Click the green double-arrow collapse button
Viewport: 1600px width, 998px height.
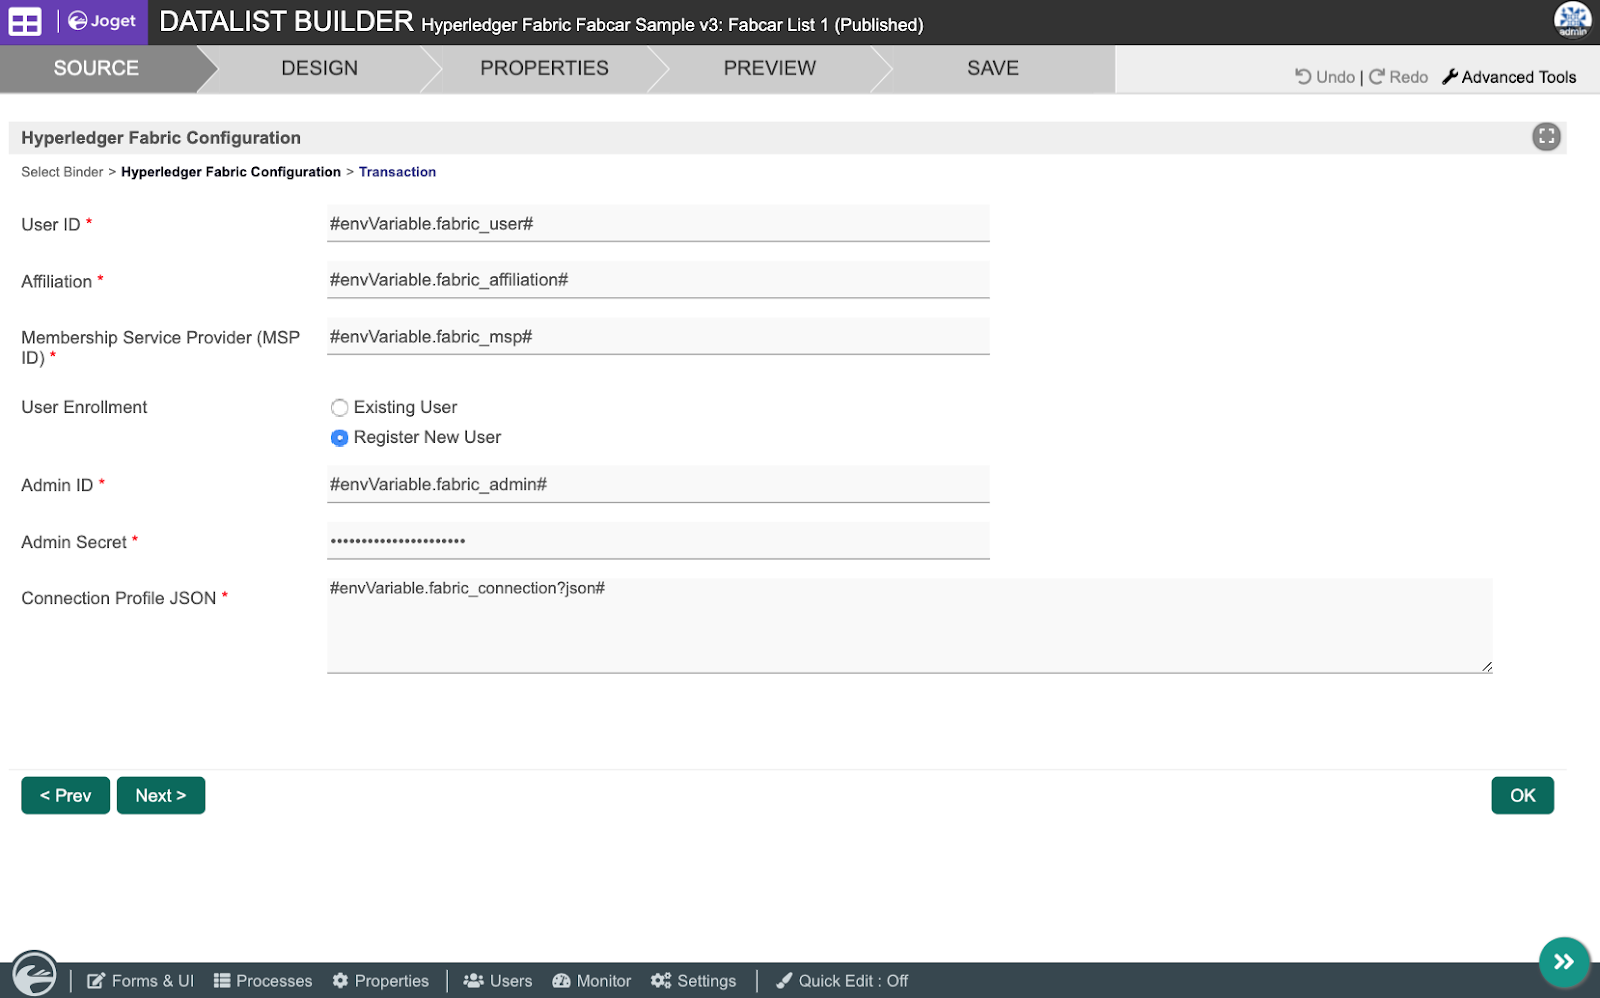(1564, 962)
